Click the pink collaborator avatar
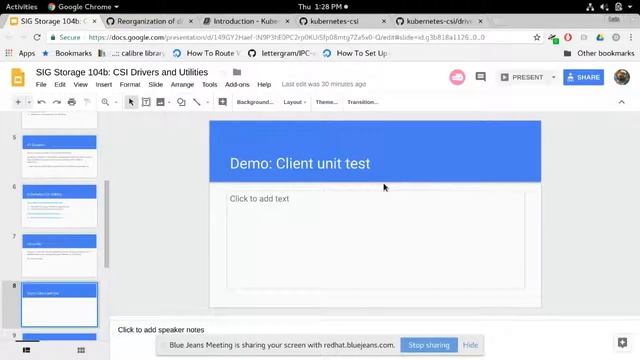640x360 pixels. pos(457,77)
